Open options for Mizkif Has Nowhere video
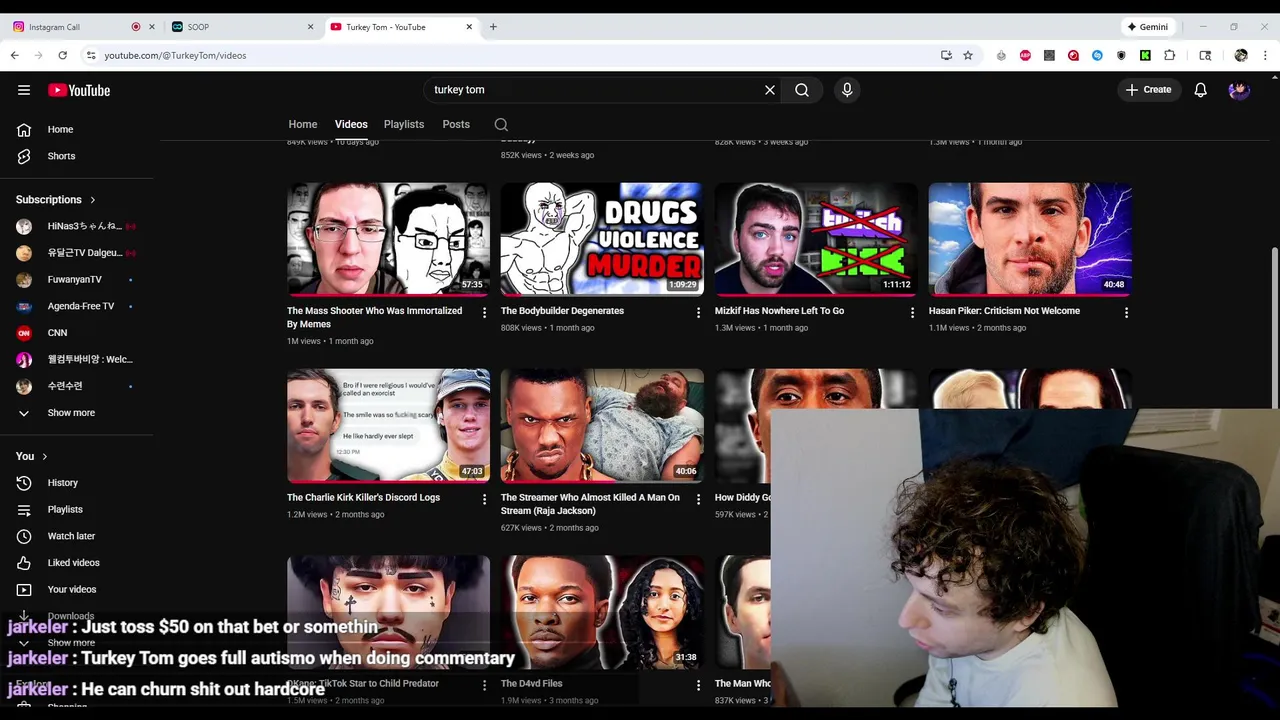Viewport: 1280px width, 720px height. coord(912,313)
